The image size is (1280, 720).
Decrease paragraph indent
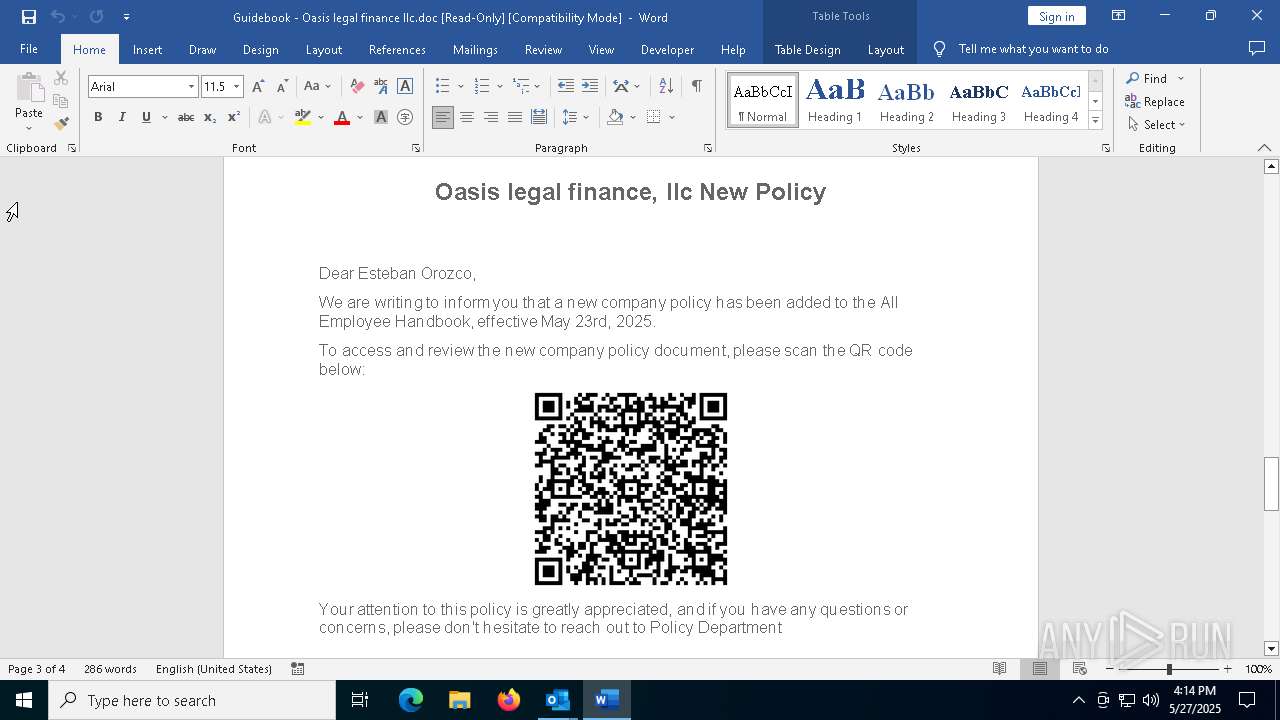[x=566, y=86]
